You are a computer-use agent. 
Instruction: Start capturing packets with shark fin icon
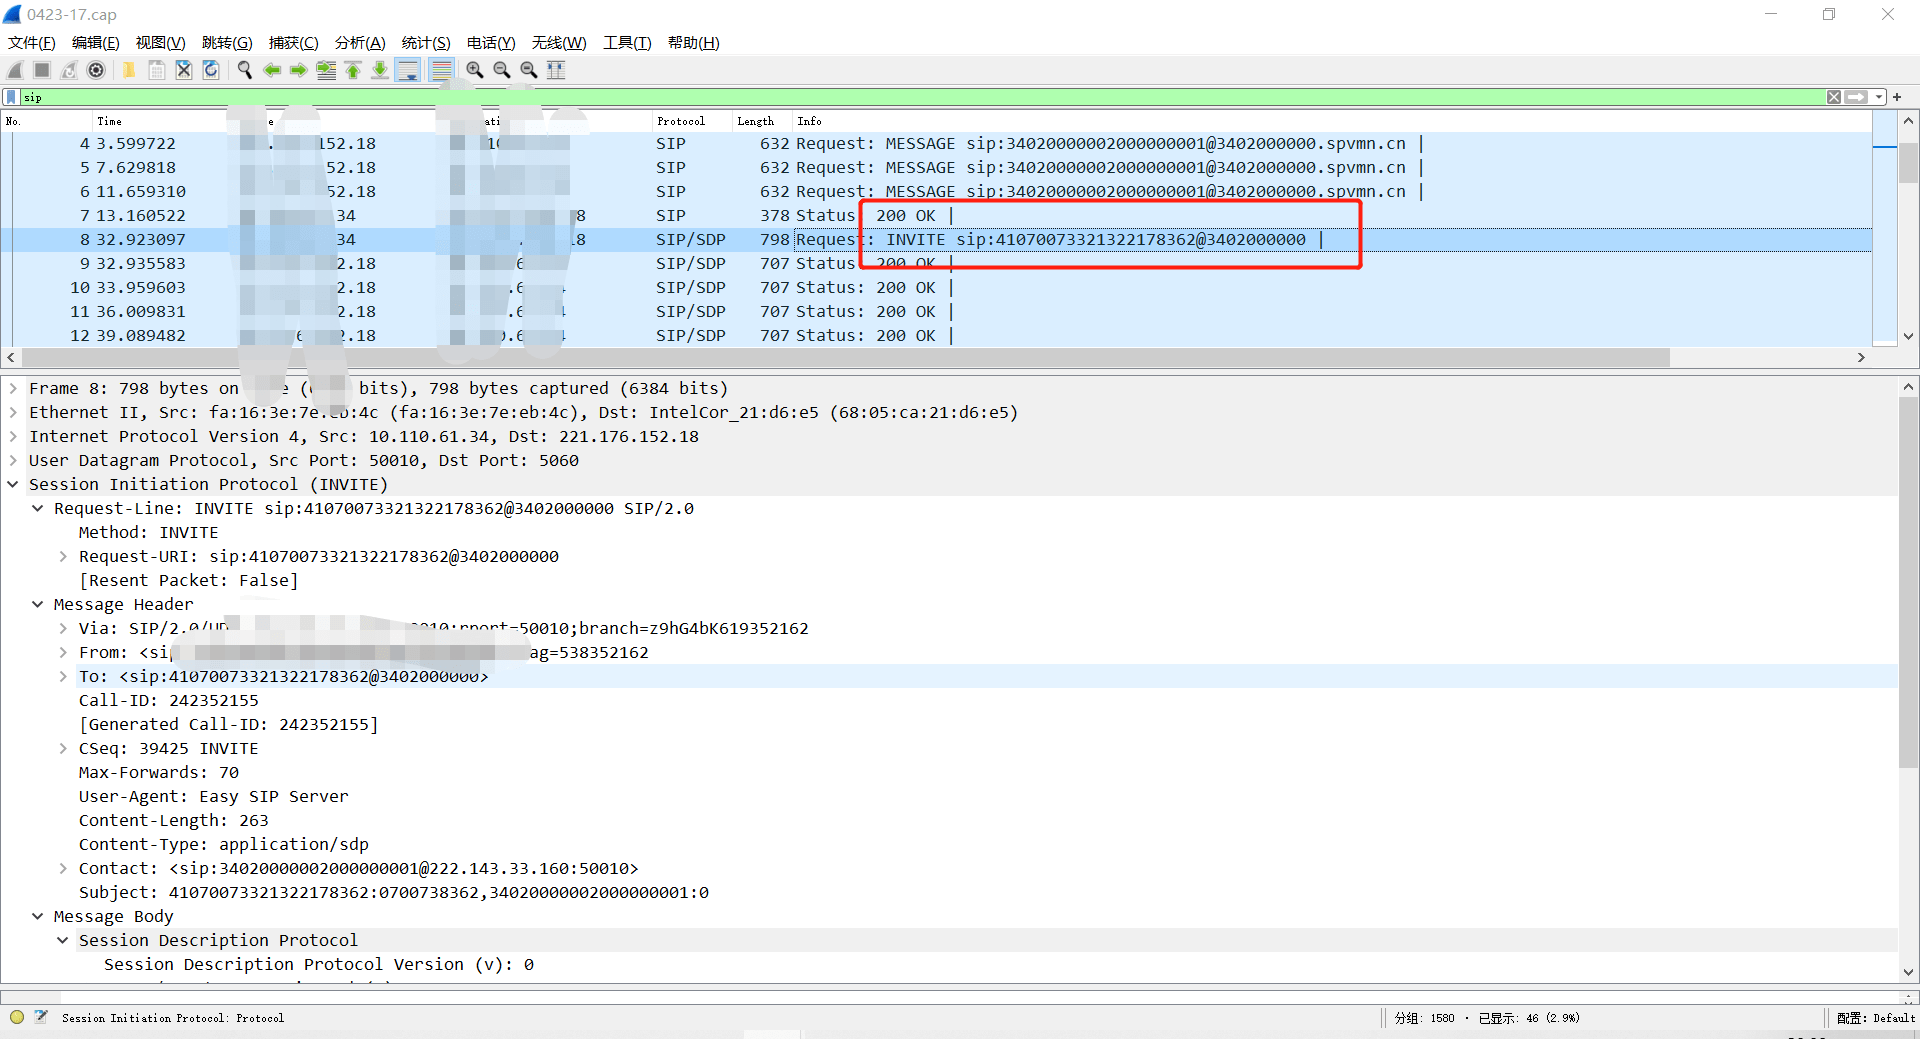(15, 70)
